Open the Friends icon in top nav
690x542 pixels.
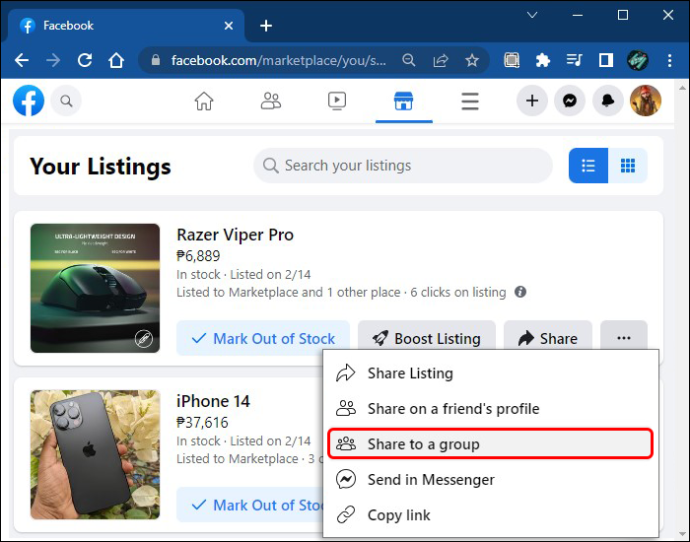(x=271, y=101)
